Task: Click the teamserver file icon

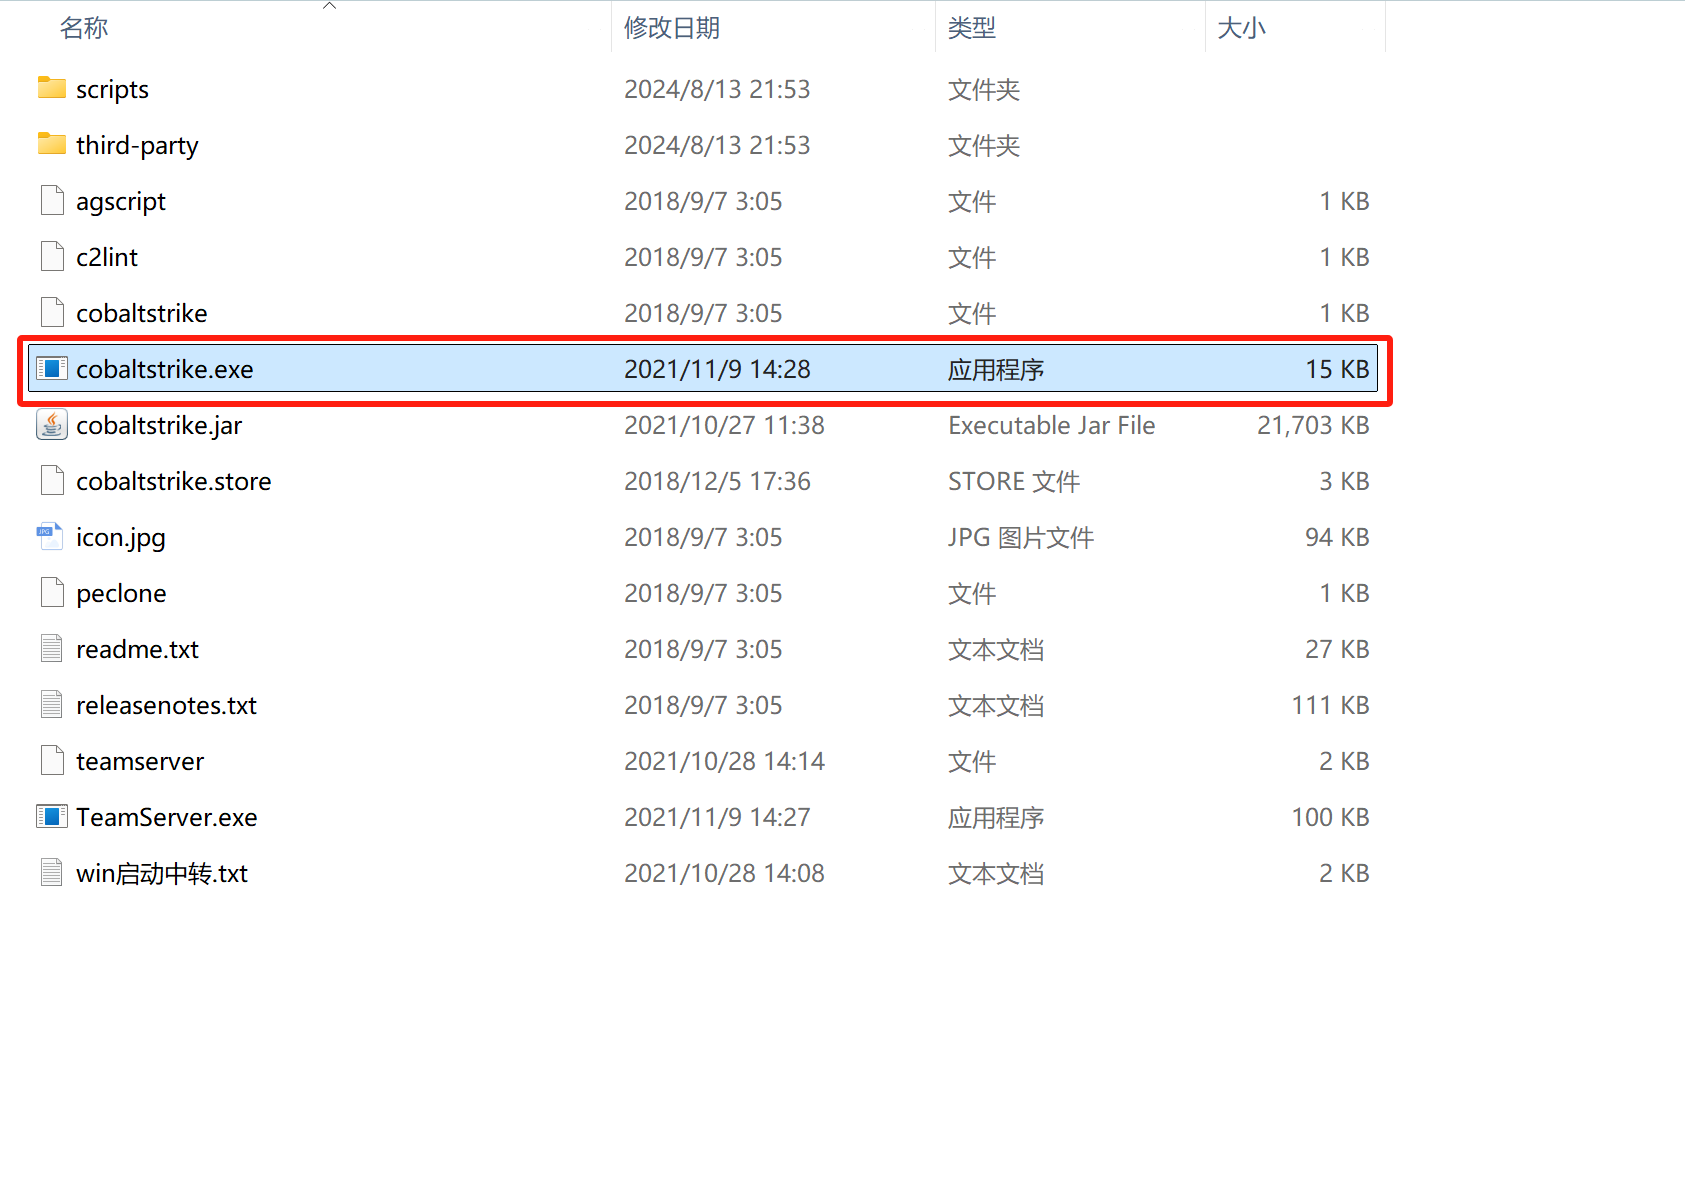Action: pos(52,761)
